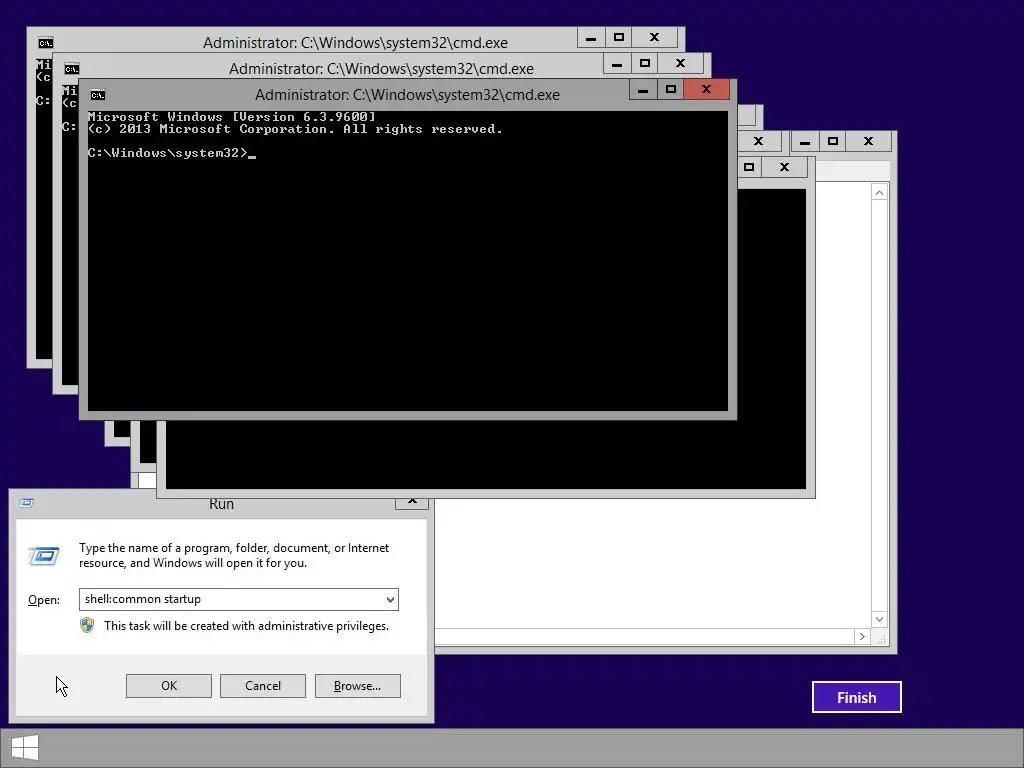Minimize the white background window at right
1024x768 pixels.
click(805, 141)
